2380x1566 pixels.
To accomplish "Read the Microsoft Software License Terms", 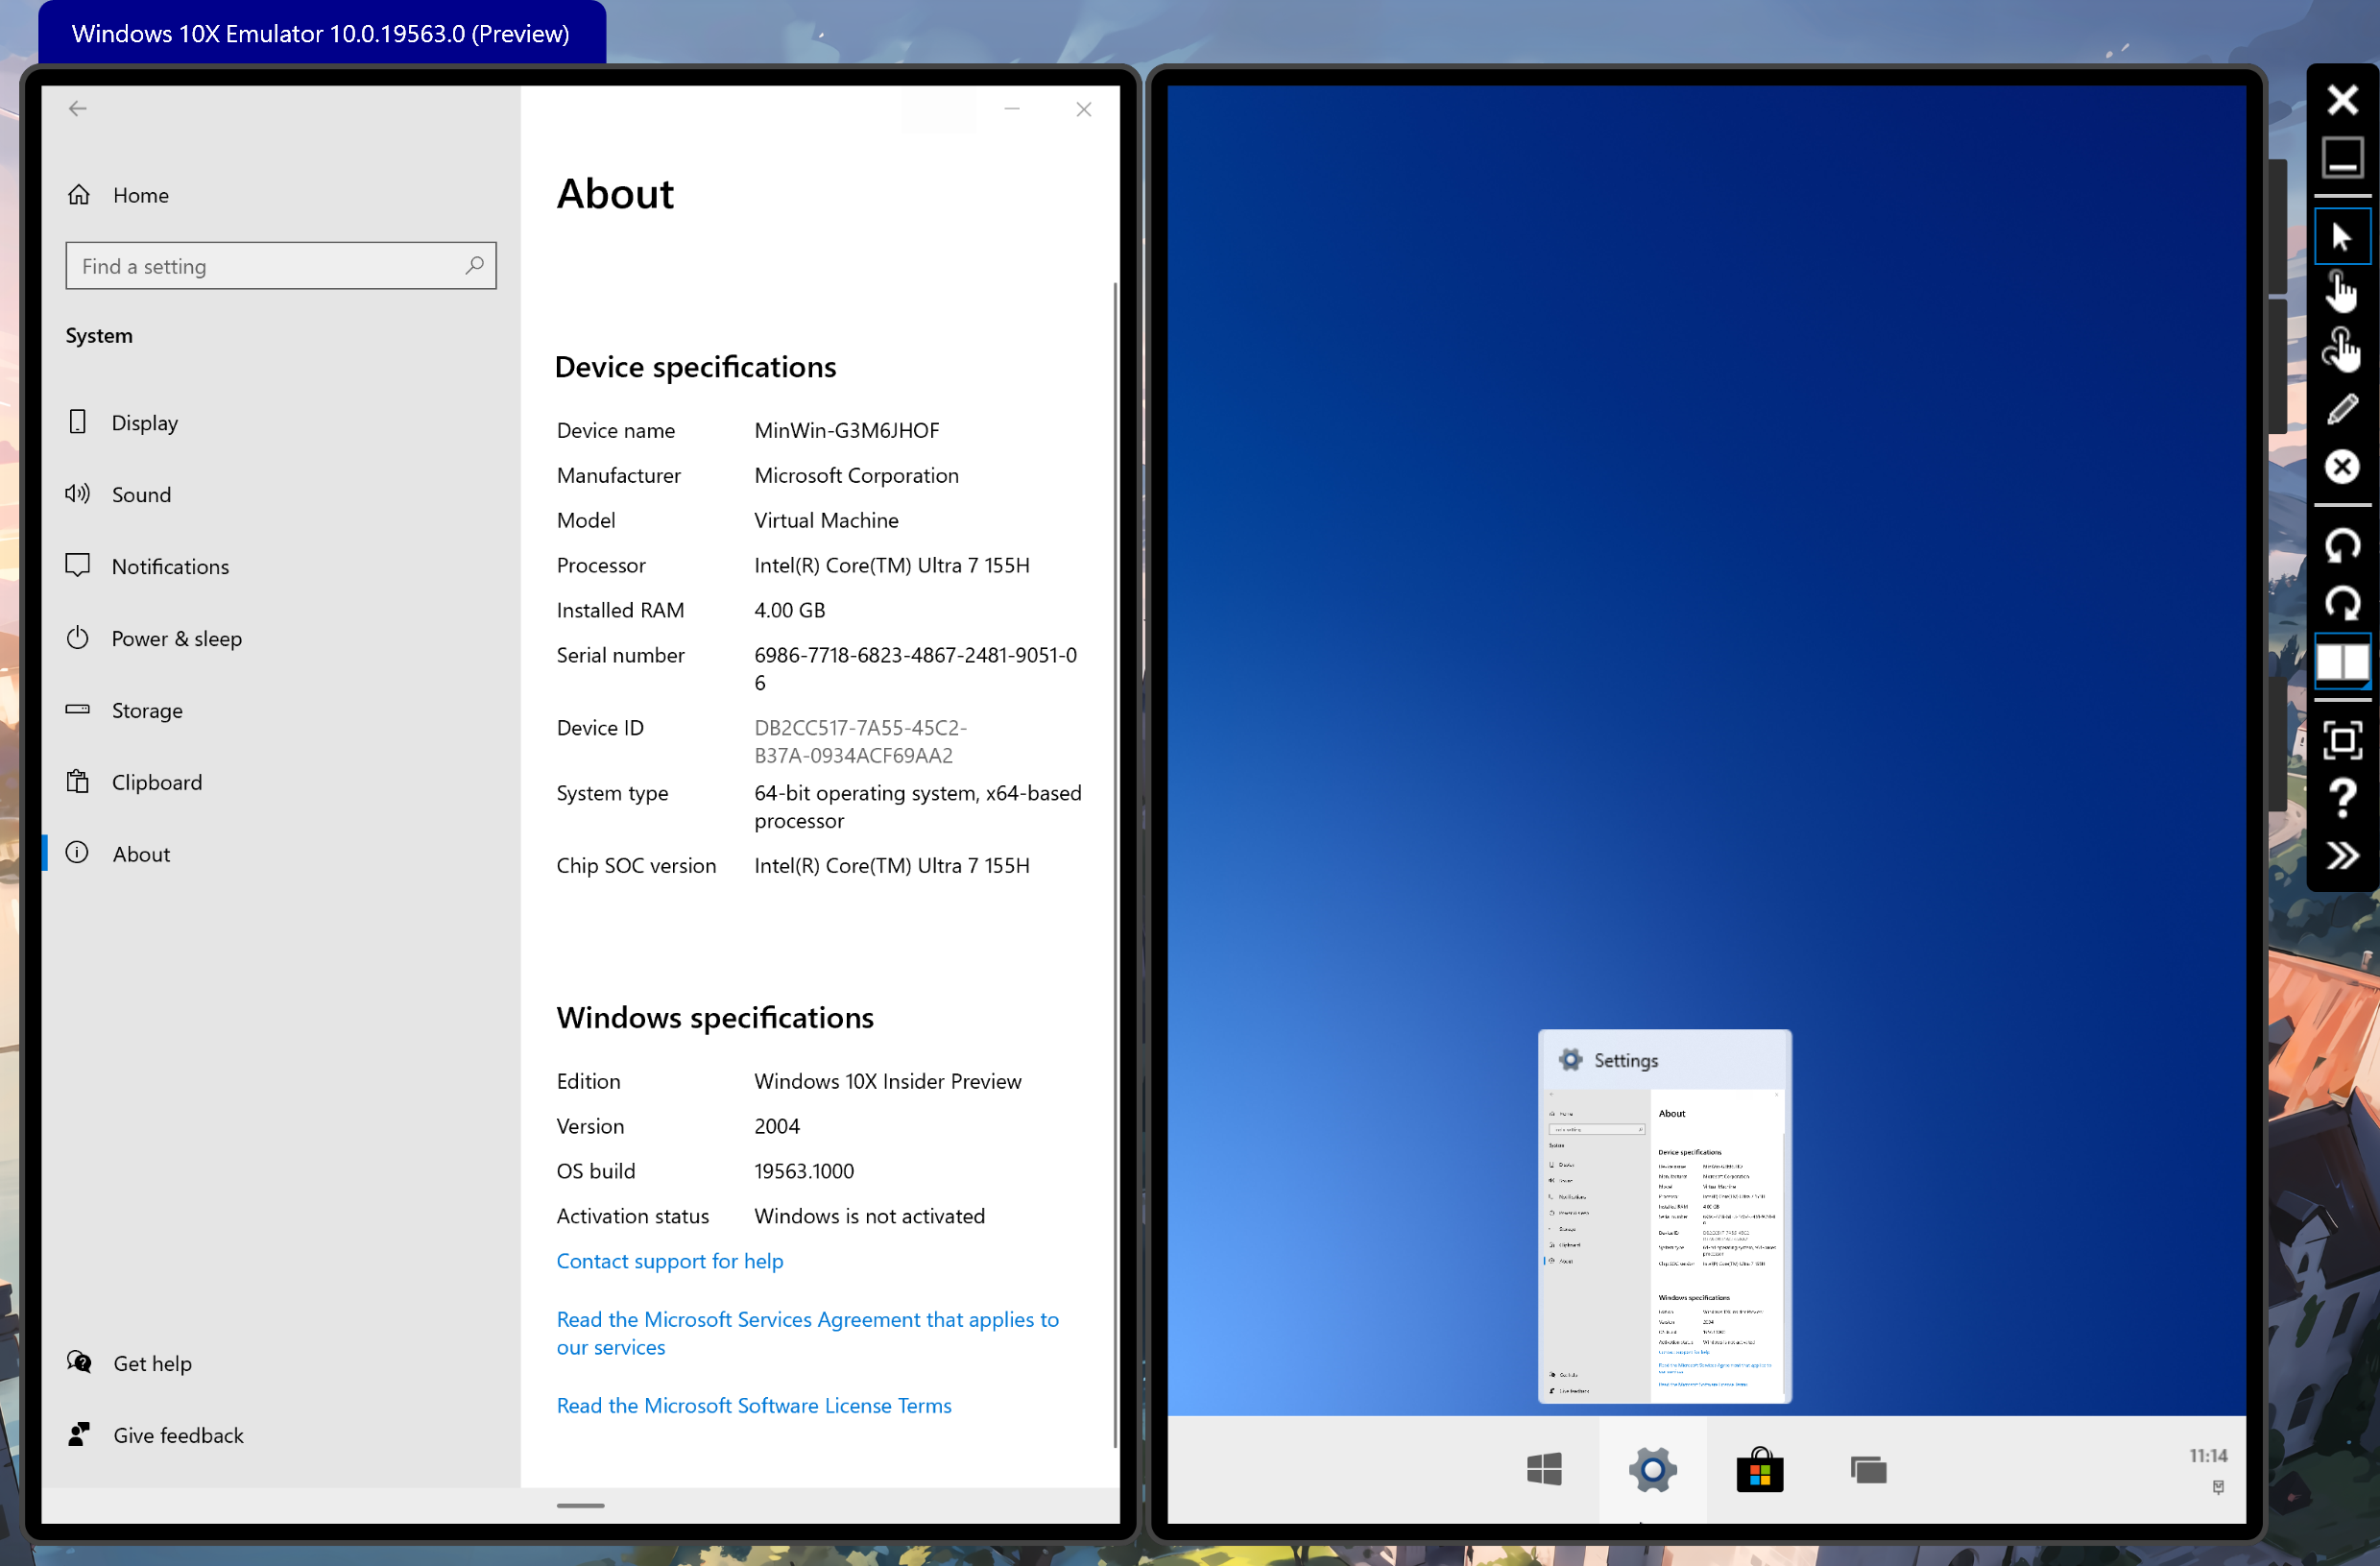I will point(753,1405).
